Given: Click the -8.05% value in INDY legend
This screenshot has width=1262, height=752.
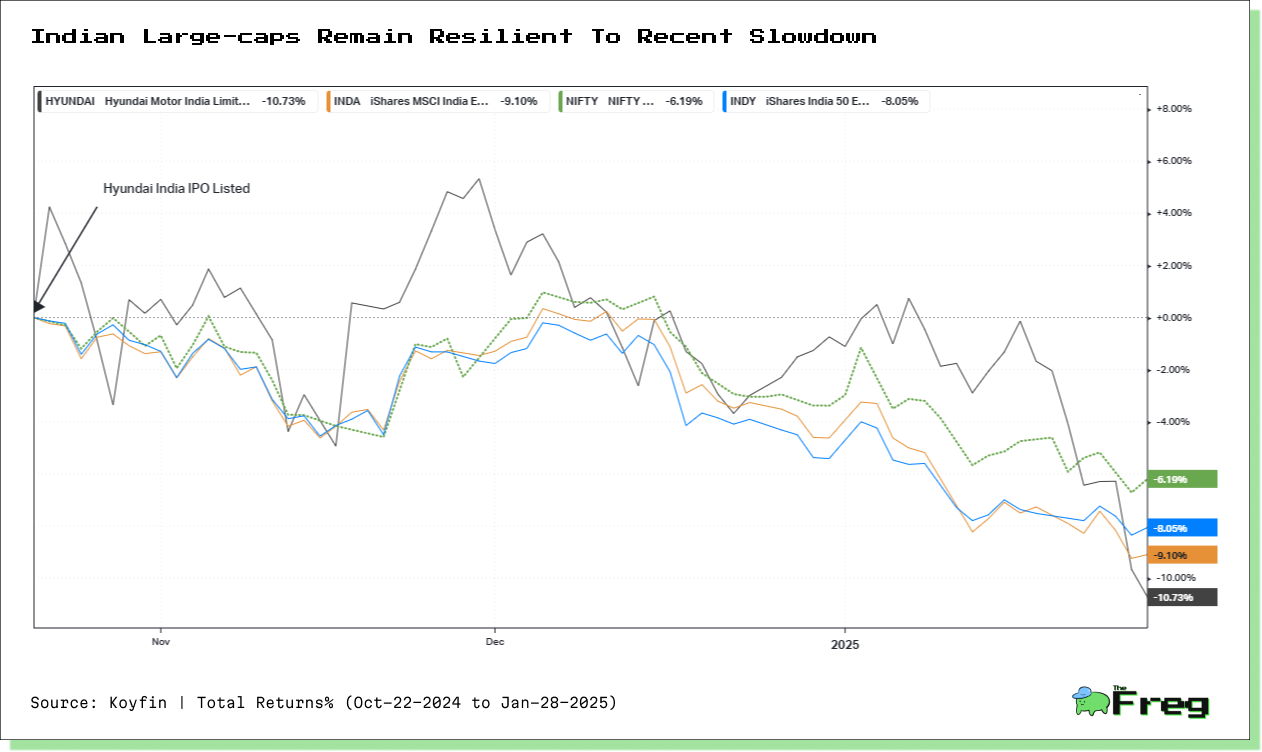Looking at the screenshot, I should point(900,101).
